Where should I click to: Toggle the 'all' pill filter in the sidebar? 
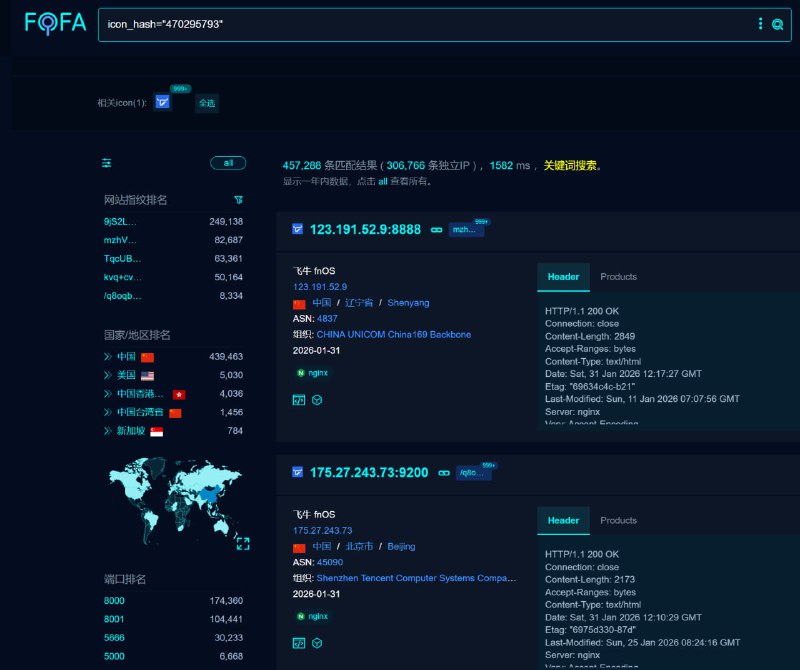[229, 163]
